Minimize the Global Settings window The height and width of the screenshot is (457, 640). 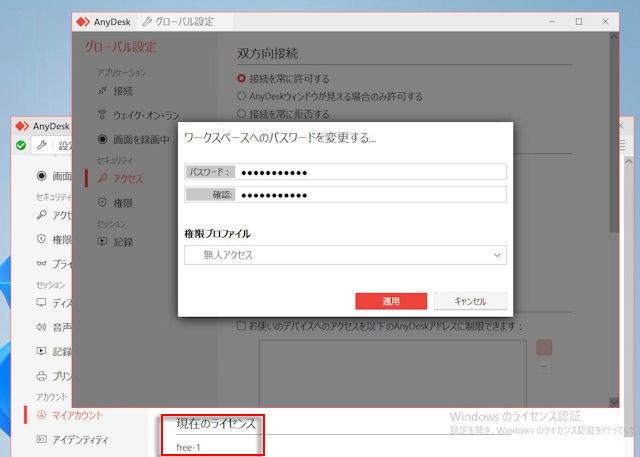click(552, 22)
